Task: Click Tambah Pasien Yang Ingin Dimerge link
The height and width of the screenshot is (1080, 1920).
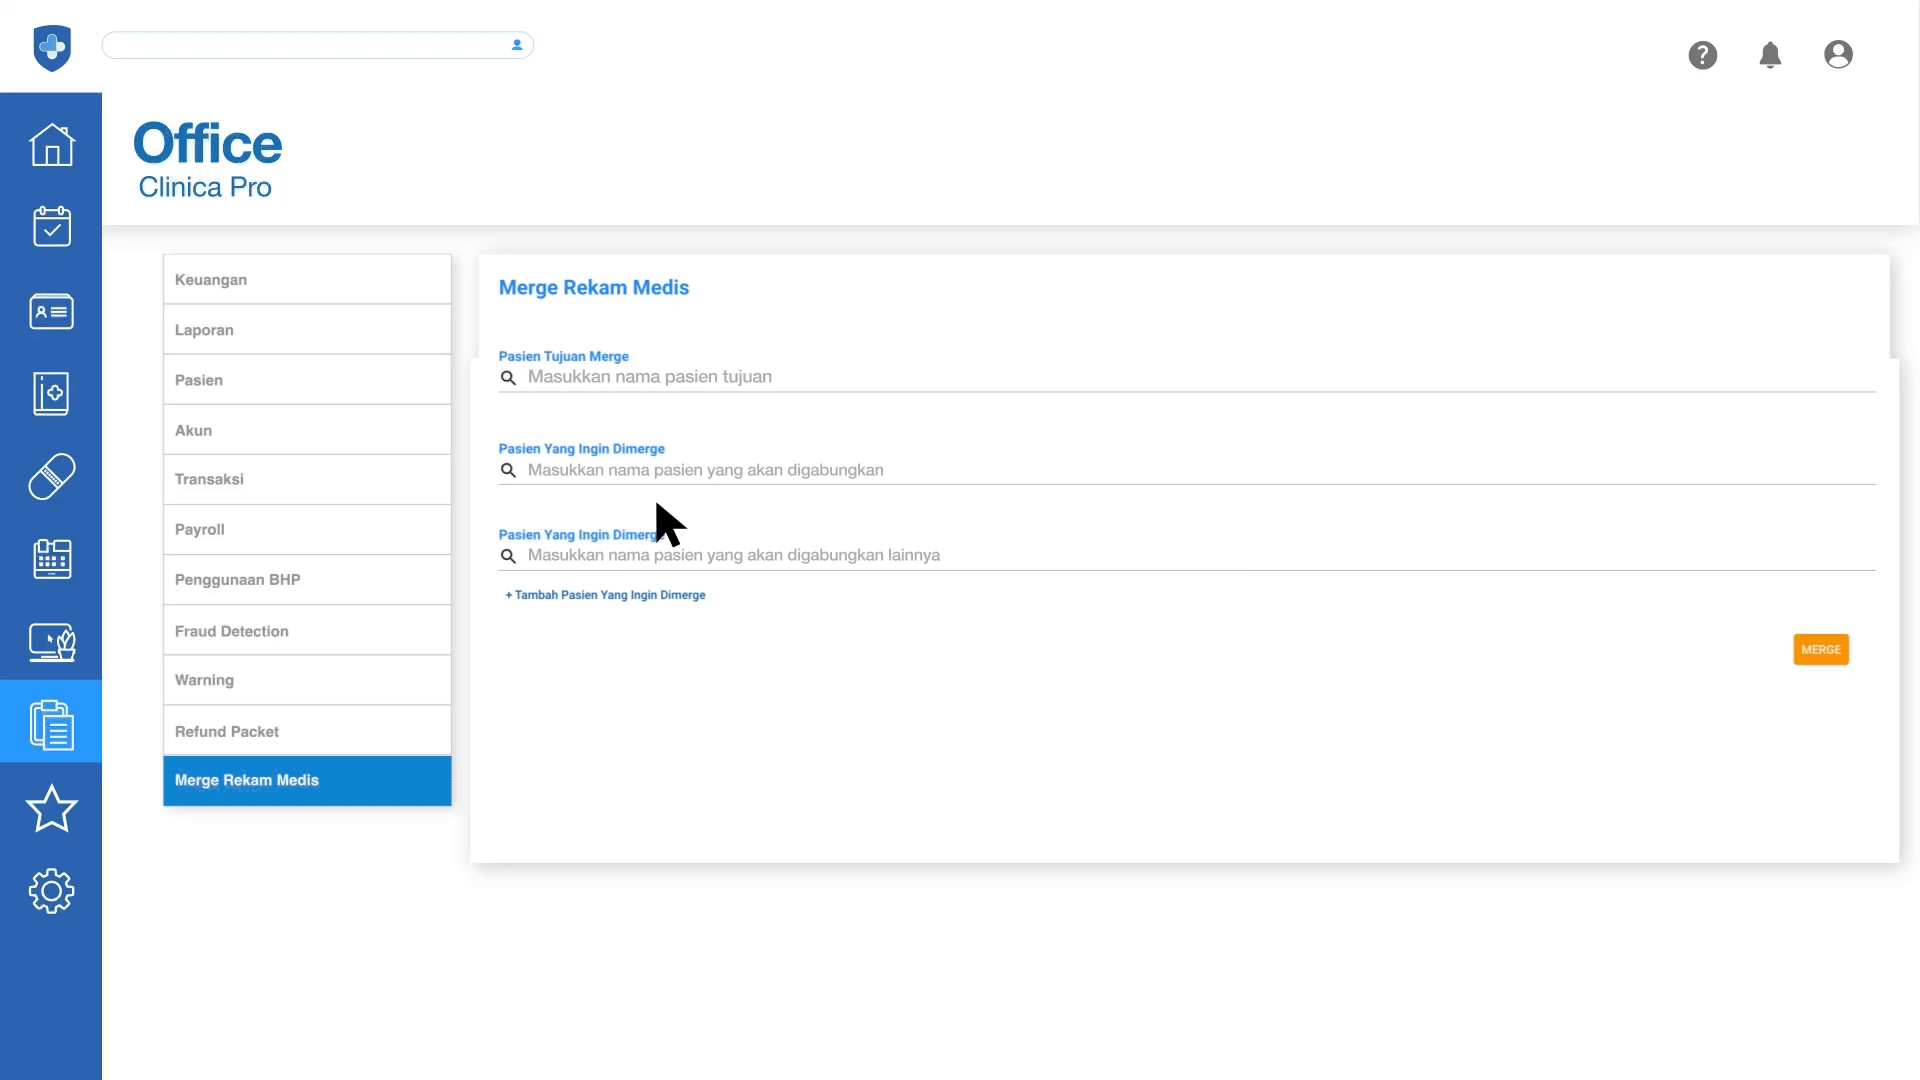Action: pos(606,595)
